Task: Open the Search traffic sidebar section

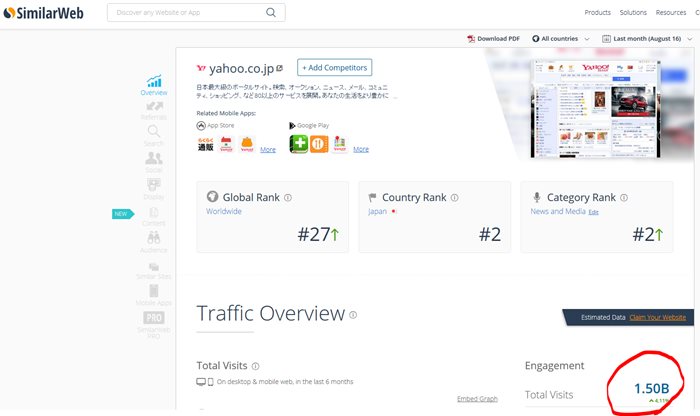Action: (x=154, y=136)
